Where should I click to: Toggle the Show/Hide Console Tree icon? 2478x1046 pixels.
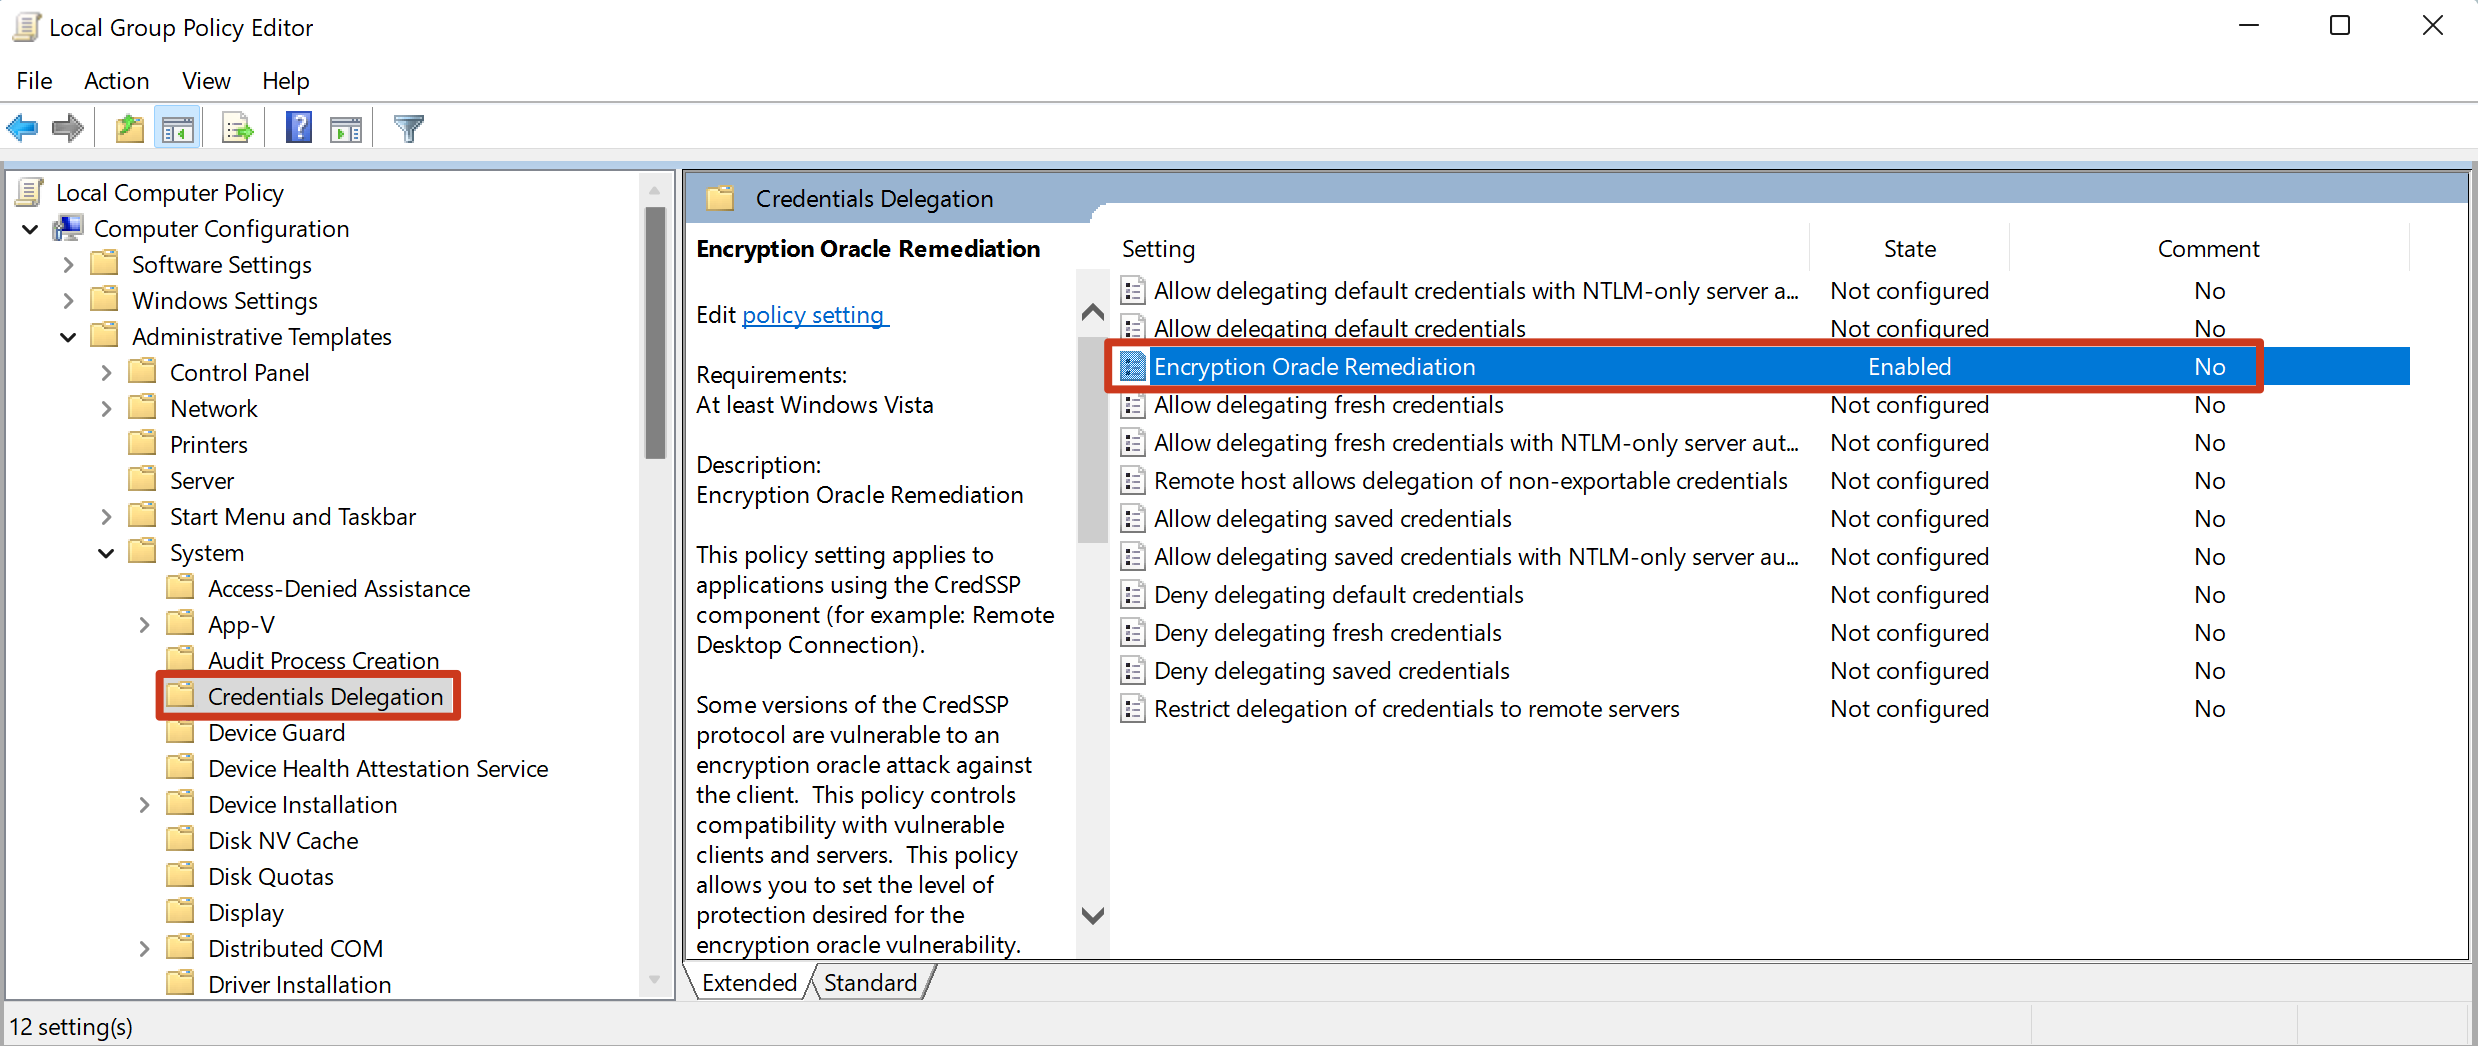coord(178,129)
